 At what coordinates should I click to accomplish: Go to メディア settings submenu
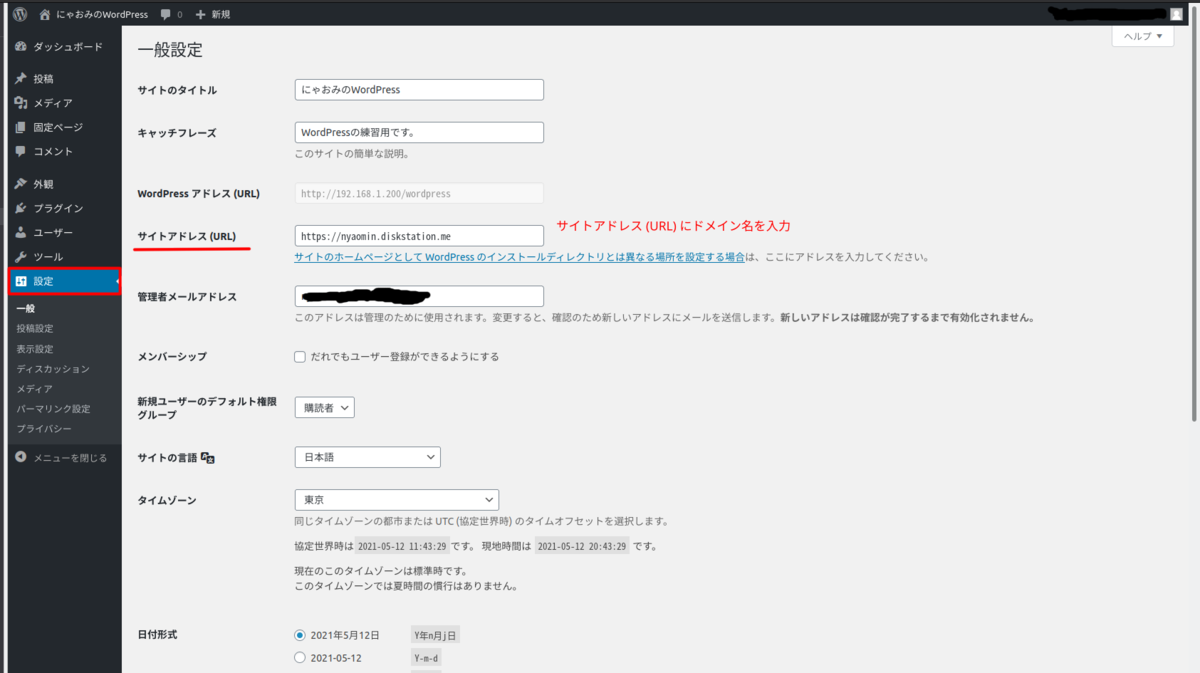tap(35, 389)
